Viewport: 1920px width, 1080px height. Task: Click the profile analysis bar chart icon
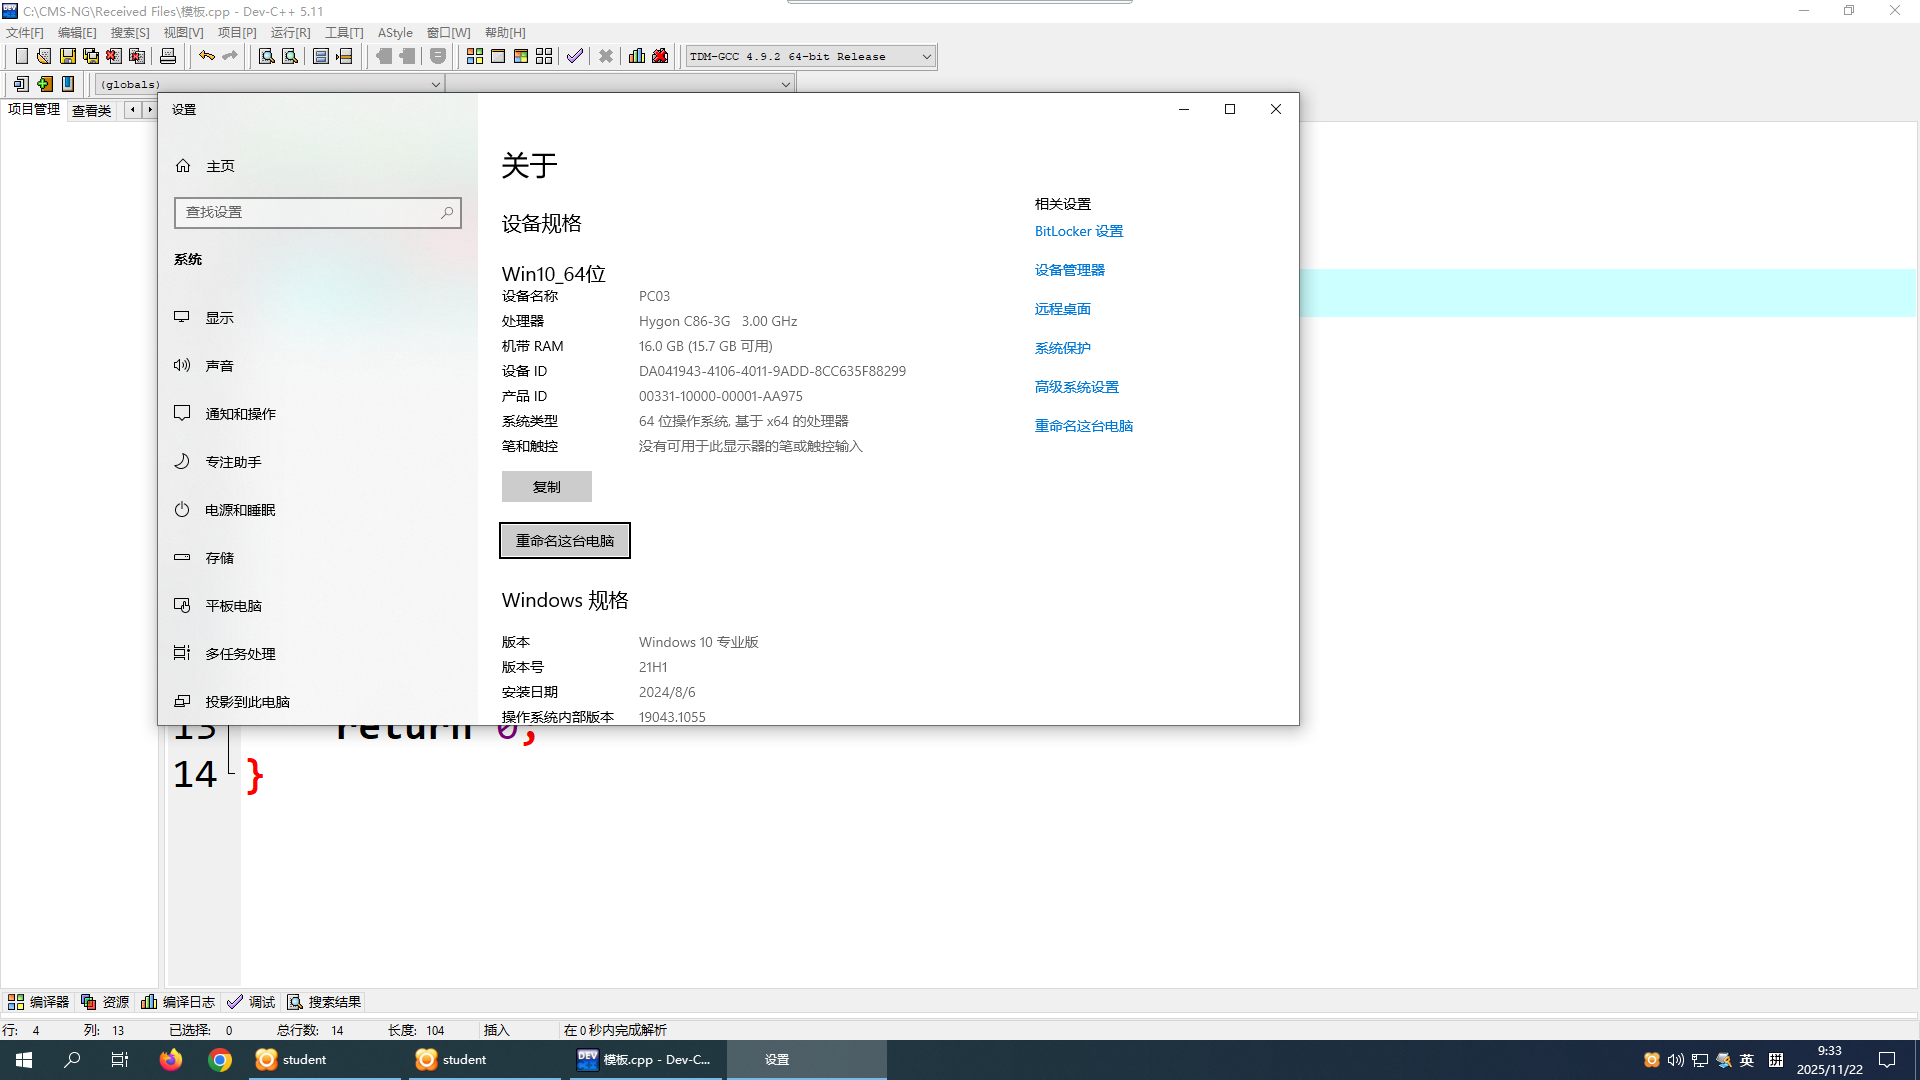coord(637,56)
